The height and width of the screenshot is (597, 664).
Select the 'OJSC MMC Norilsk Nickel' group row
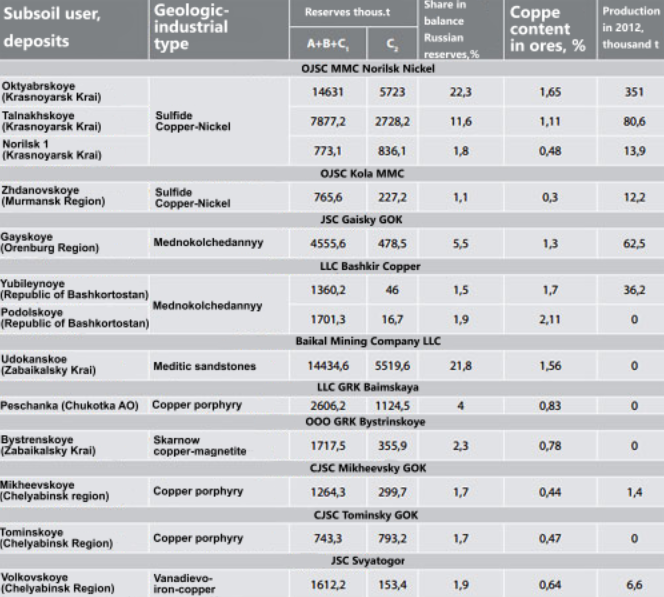(x=332, y=69)
